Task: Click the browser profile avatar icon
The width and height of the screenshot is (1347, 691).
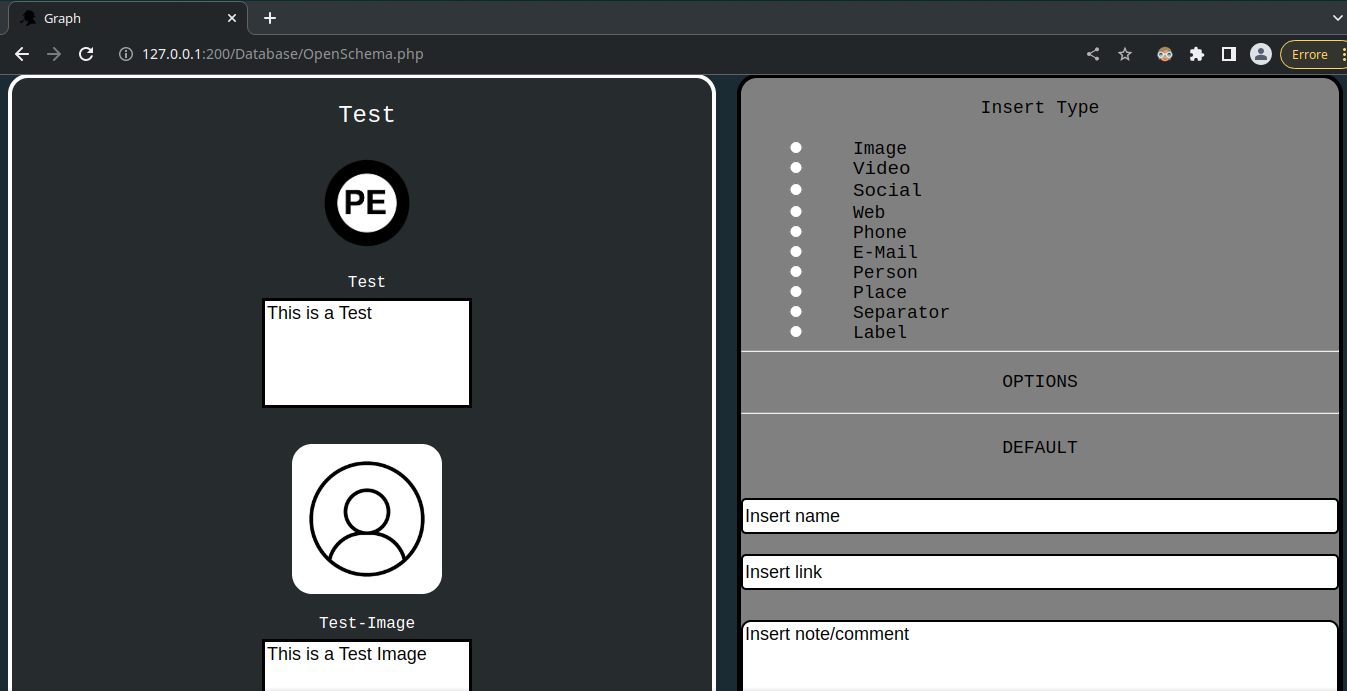Action: tap(1260, 54)
